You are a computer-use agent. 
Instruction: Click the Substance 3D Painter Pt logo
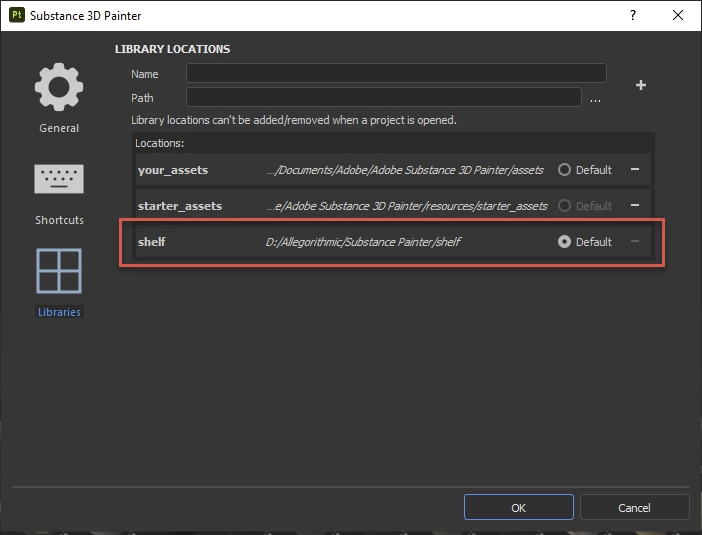pyautogui.click(x=17, y=15)
